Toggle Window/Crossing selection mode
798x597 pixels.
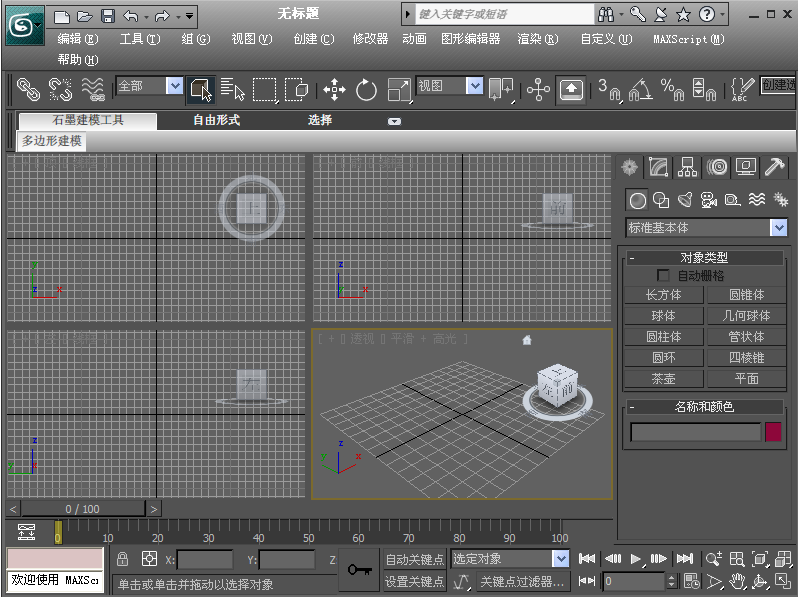[296, 89]
